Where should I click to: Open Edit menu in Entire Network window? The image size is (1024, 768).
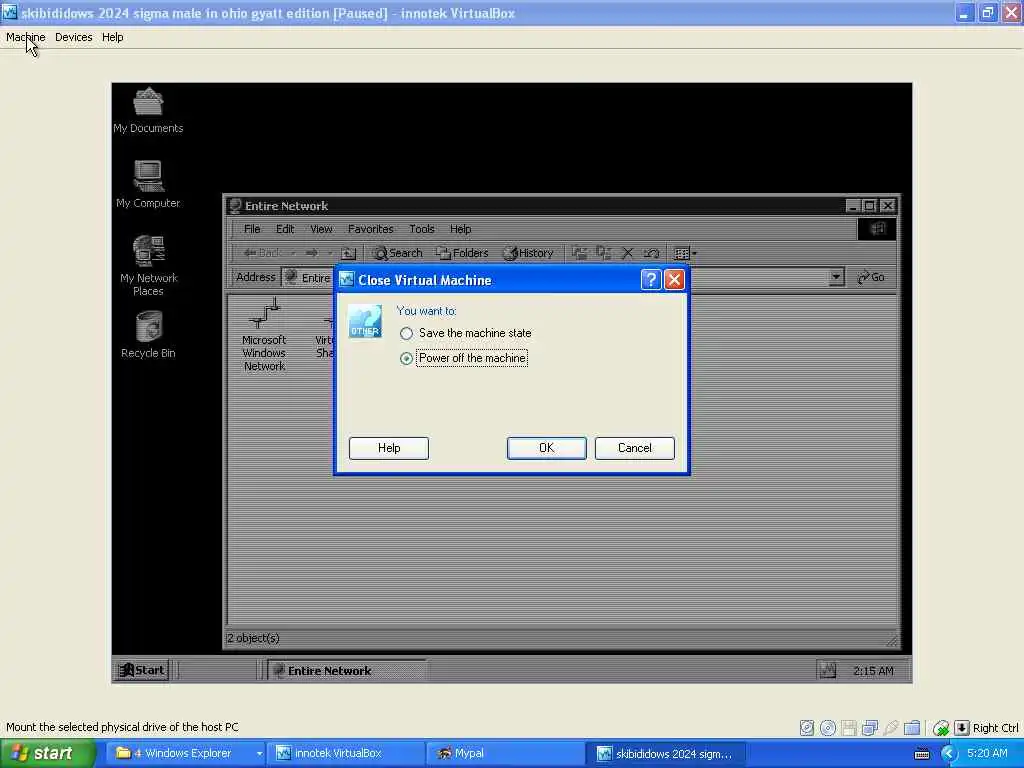285,229
